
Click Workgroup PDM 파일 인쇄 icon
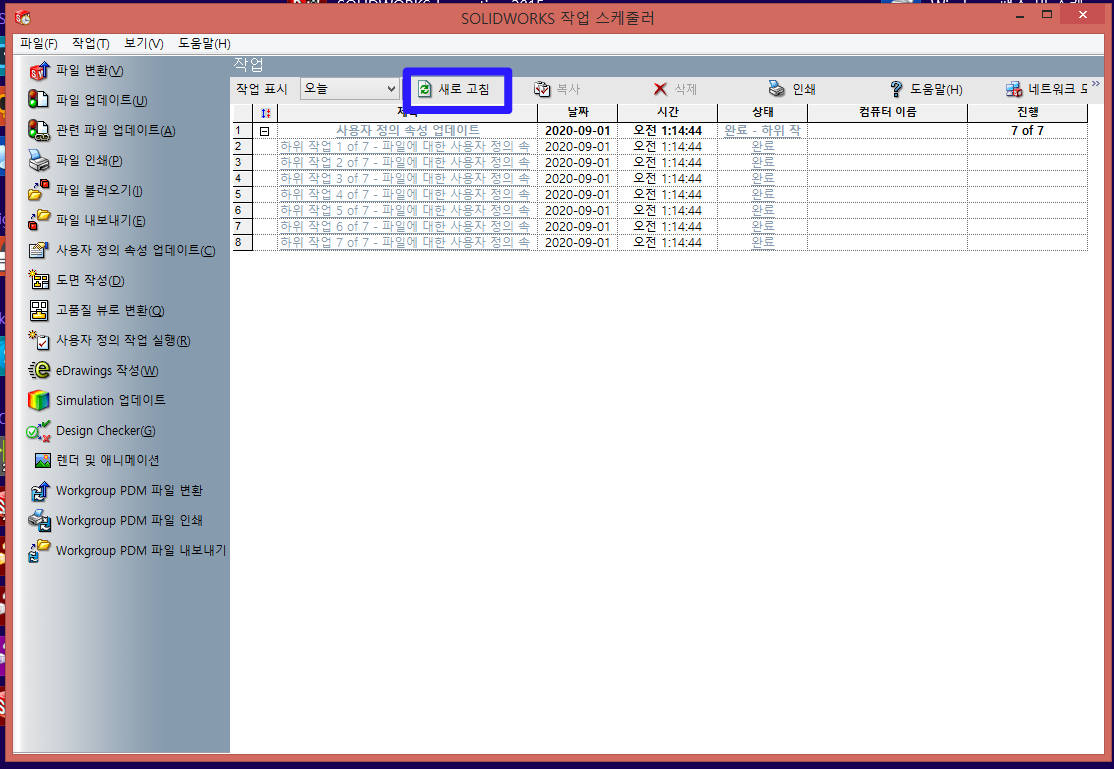pos(39,520)
